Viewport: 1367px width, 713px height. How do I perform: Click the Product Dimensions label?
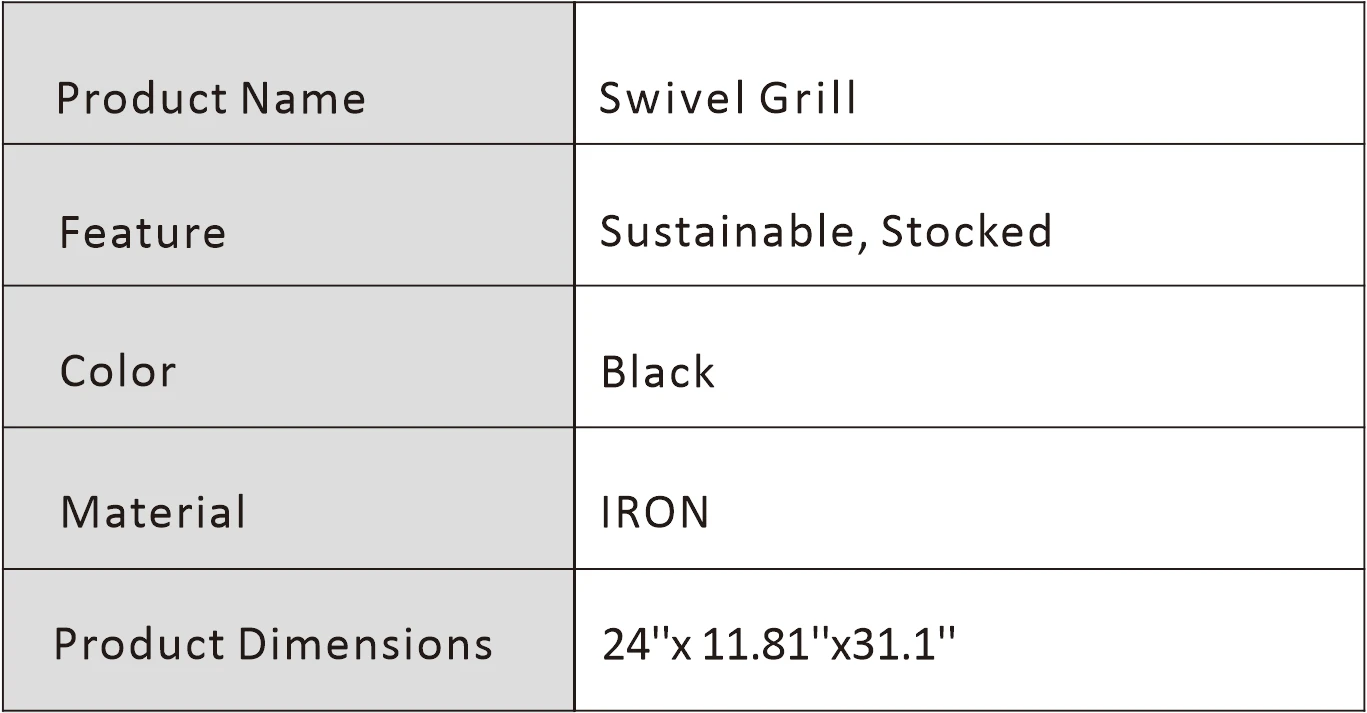(273, 644)
